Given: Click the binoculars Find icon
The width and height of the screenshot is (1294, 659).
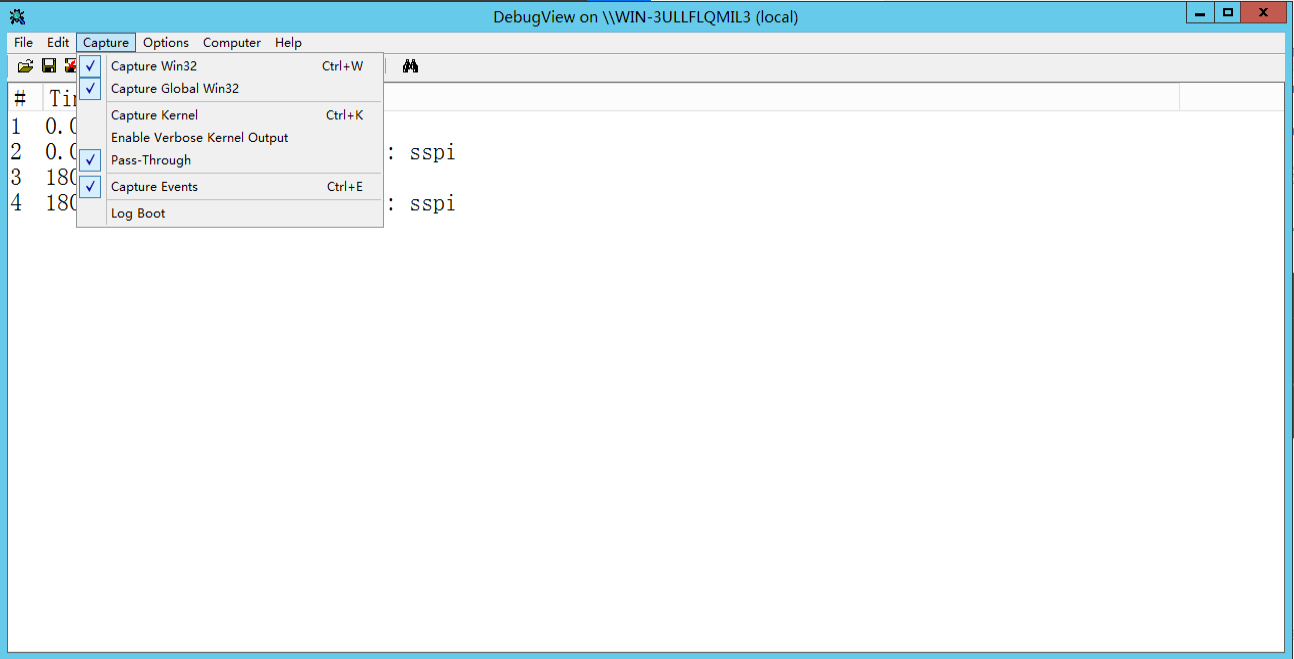Looking at the screenshot, I should click(x=410, y=66).
